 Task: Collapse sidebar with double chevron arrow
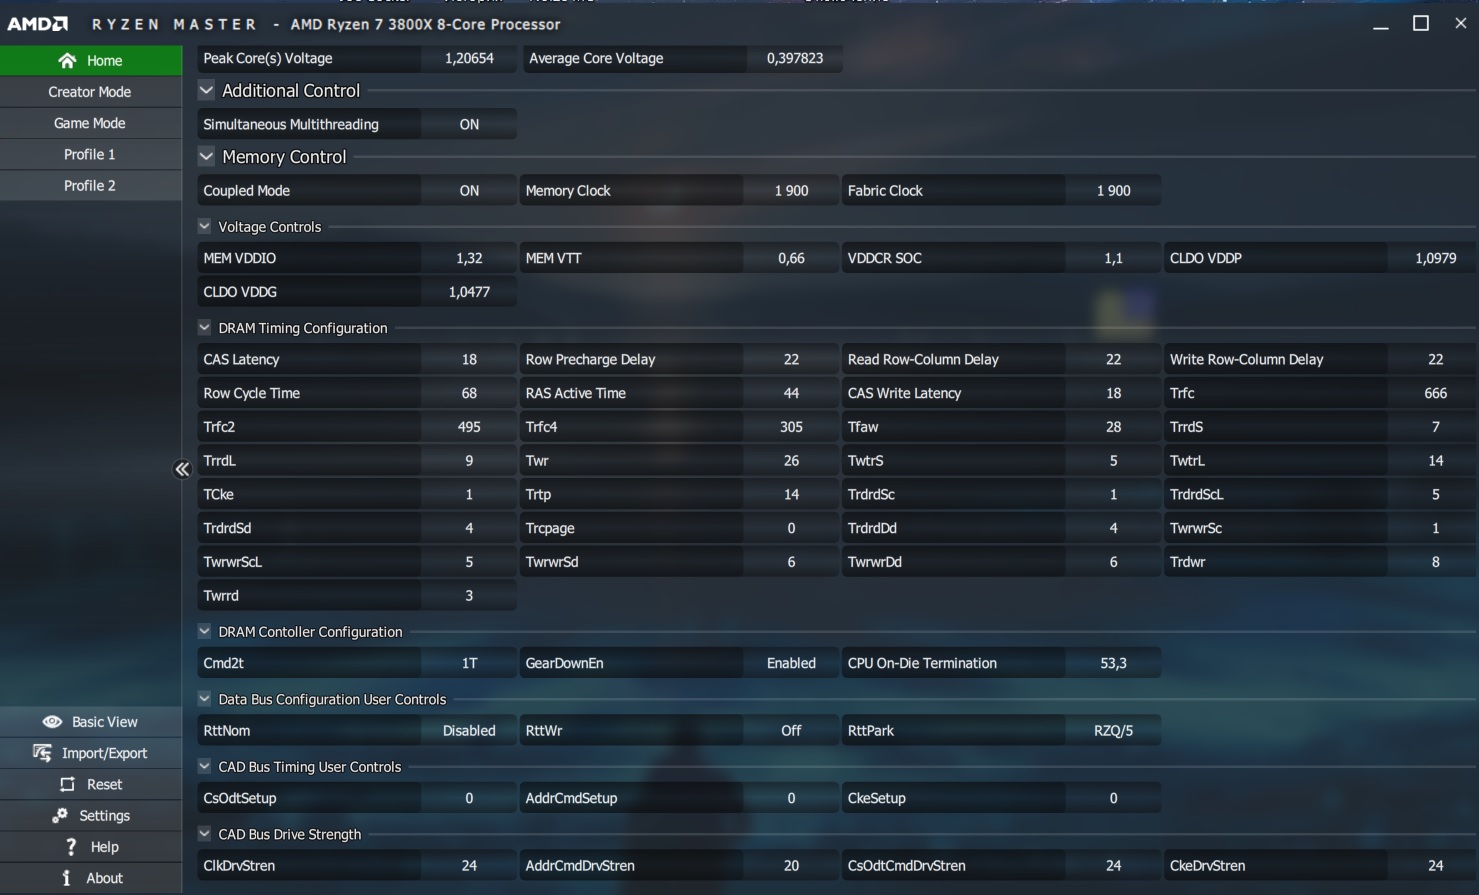pos(182,469)
